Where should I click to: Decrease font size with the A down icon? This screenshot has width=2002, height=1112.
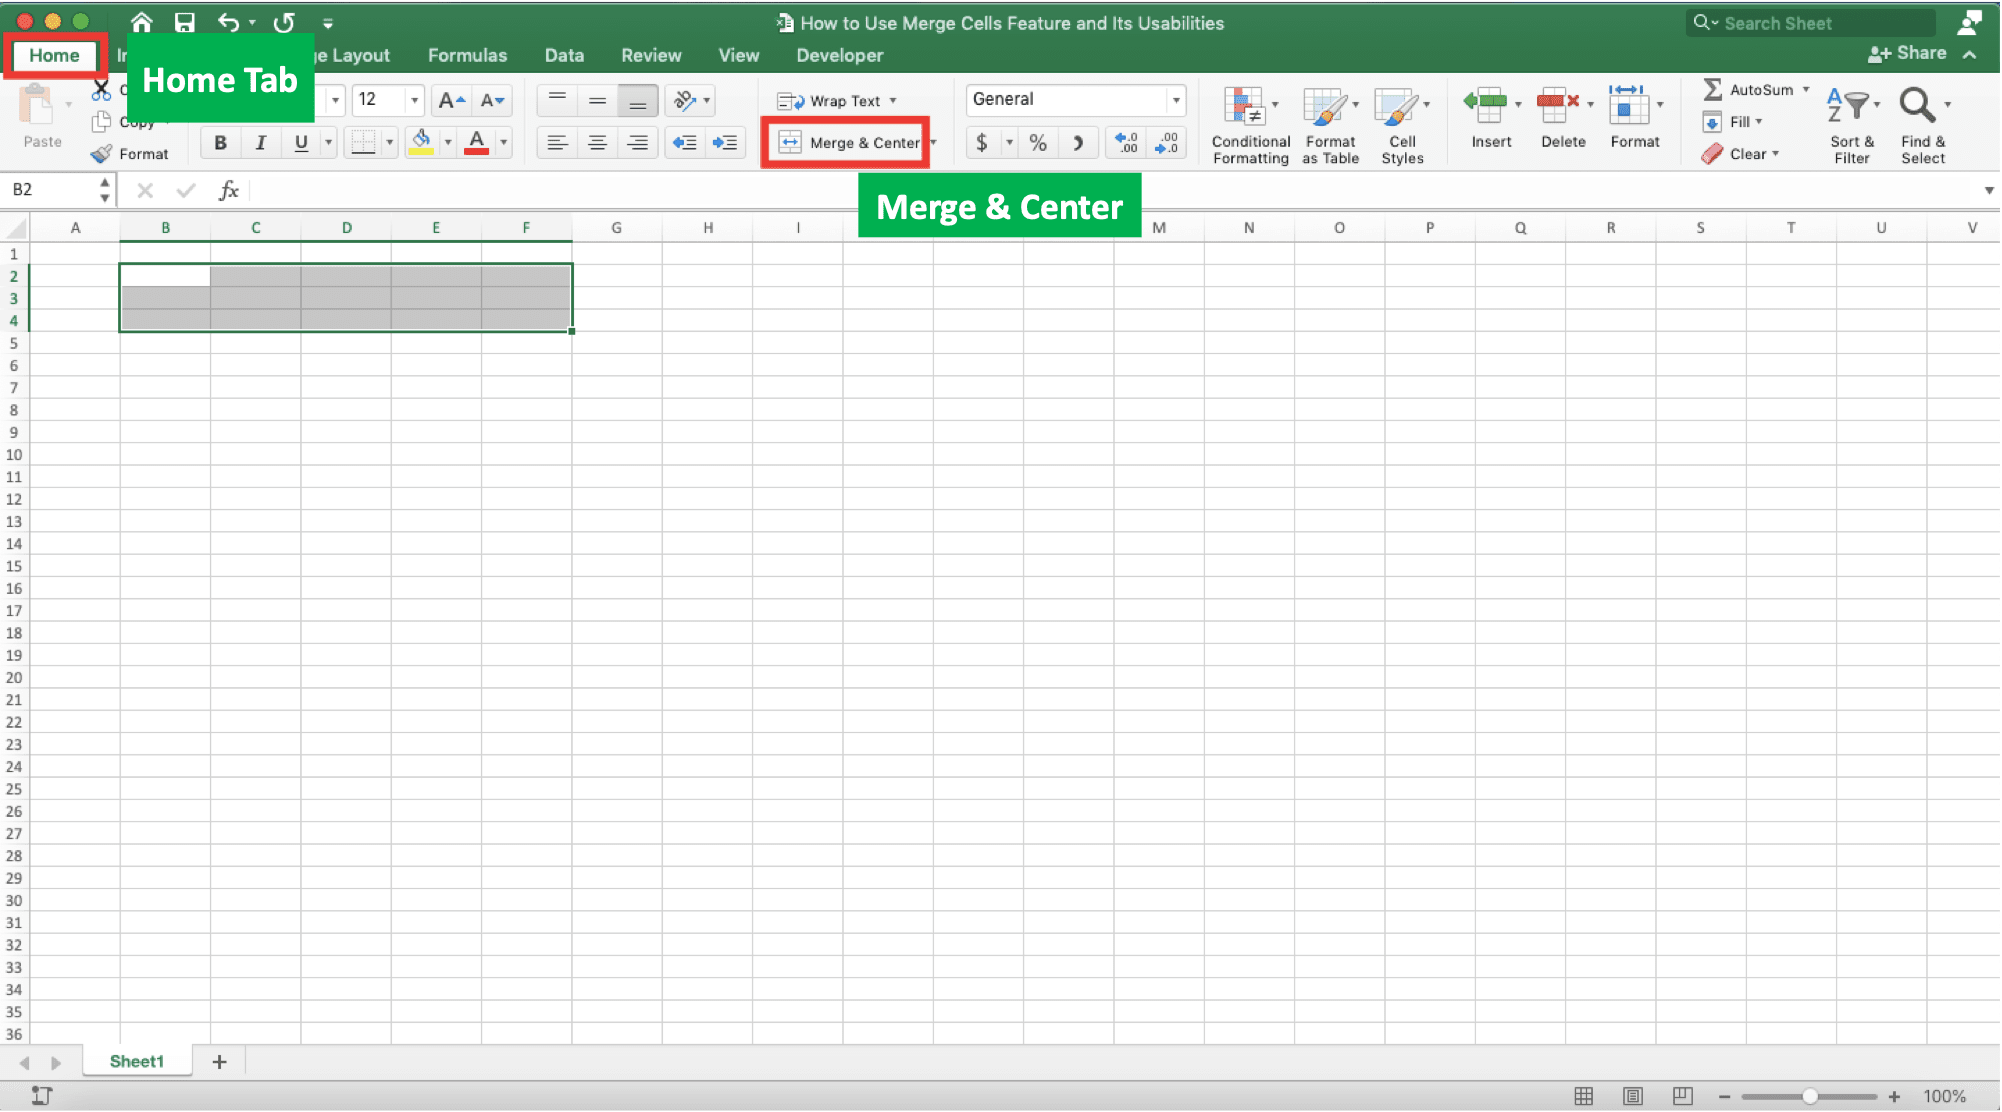(x=492, y=100)
